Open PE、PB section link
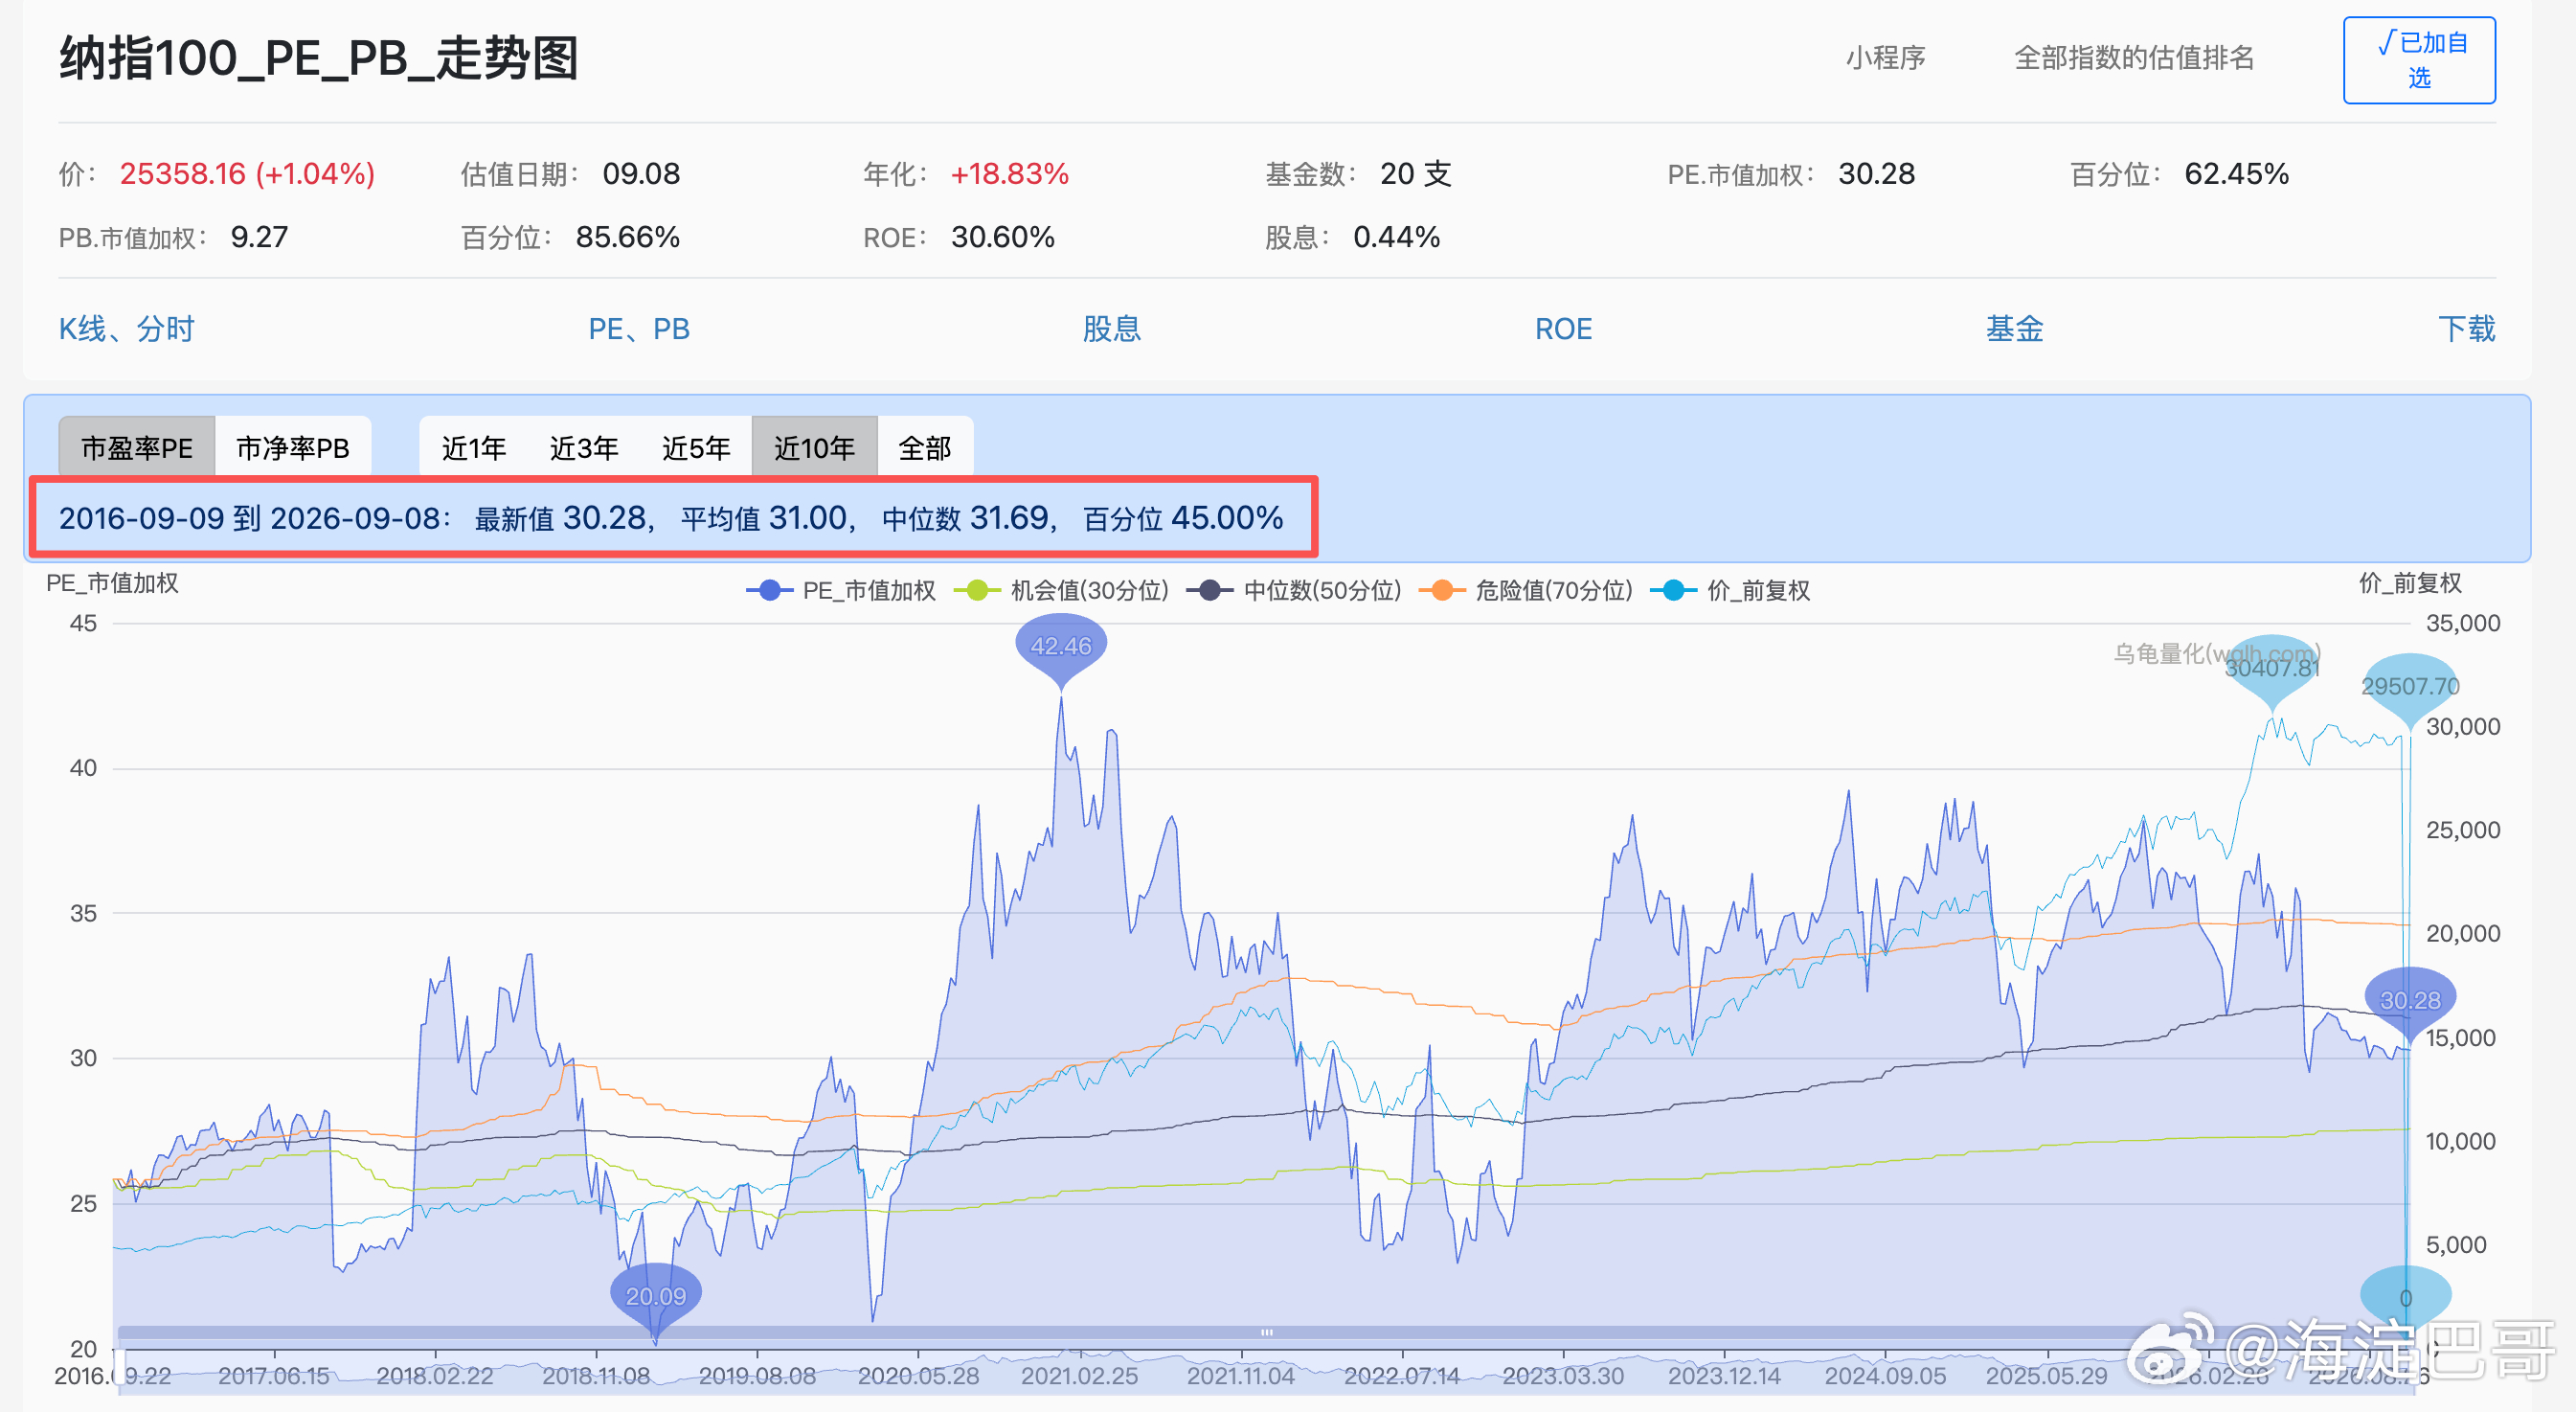Viewport: 2576px width, 1412px height. click(639, 328)
